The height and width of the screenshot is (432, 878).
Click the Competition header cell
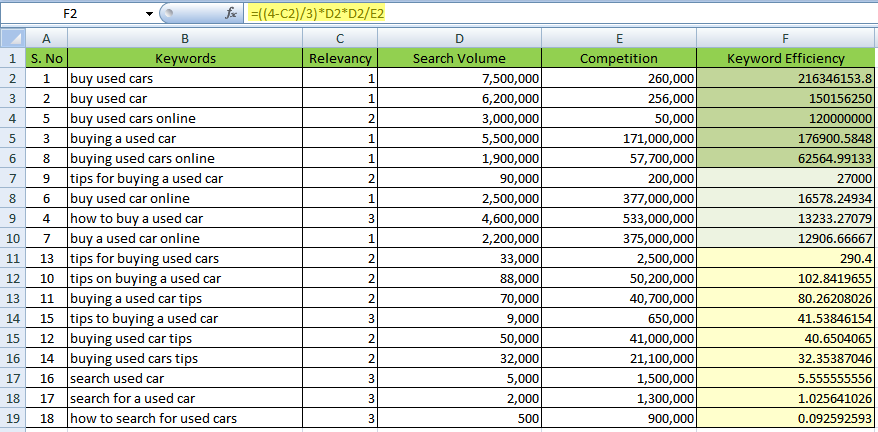click(x=619, y=58)
